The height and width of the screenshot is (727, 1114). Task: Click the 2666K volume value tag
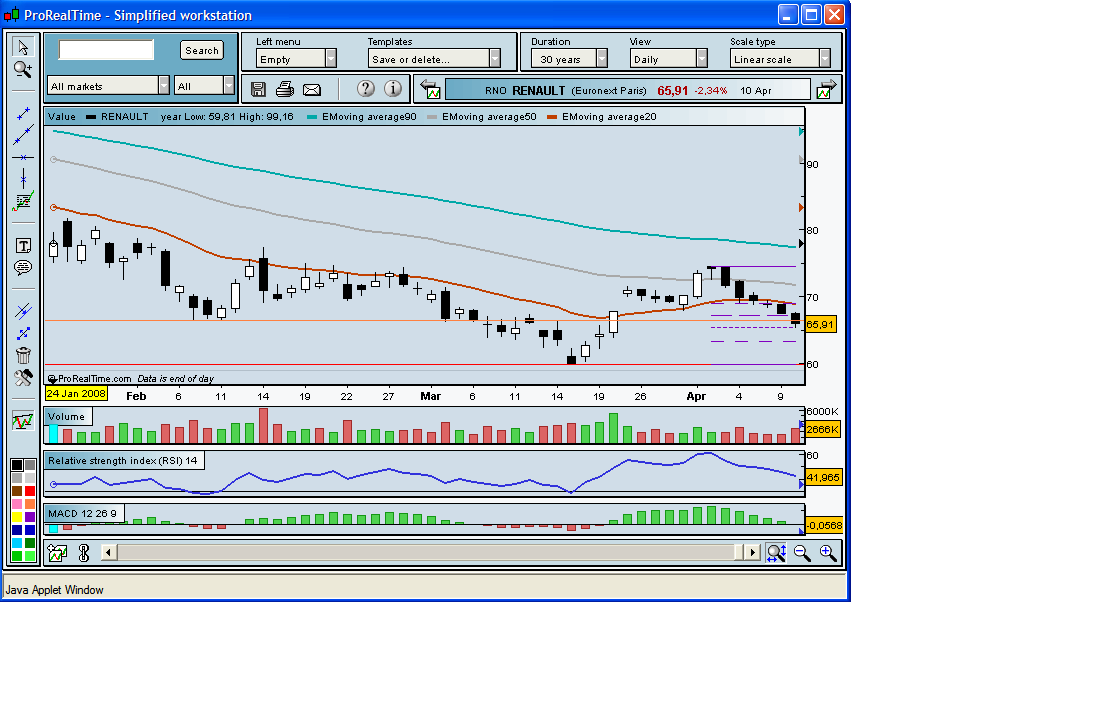[x=823, y=429]
